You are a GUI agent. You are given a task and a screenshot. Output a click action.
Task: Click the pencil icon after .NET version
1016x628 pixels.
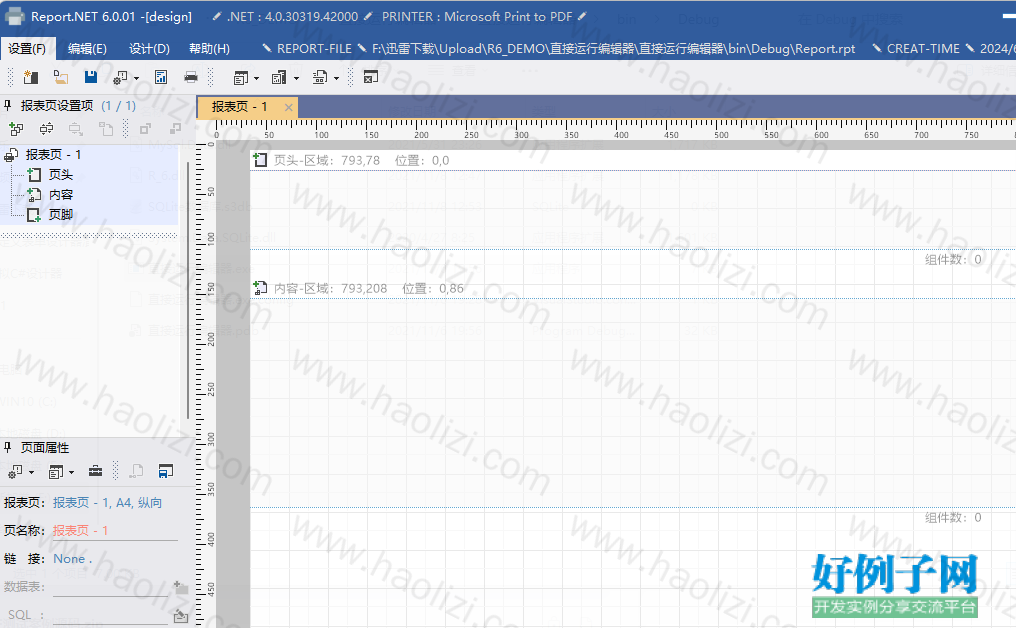coord(368,16)
